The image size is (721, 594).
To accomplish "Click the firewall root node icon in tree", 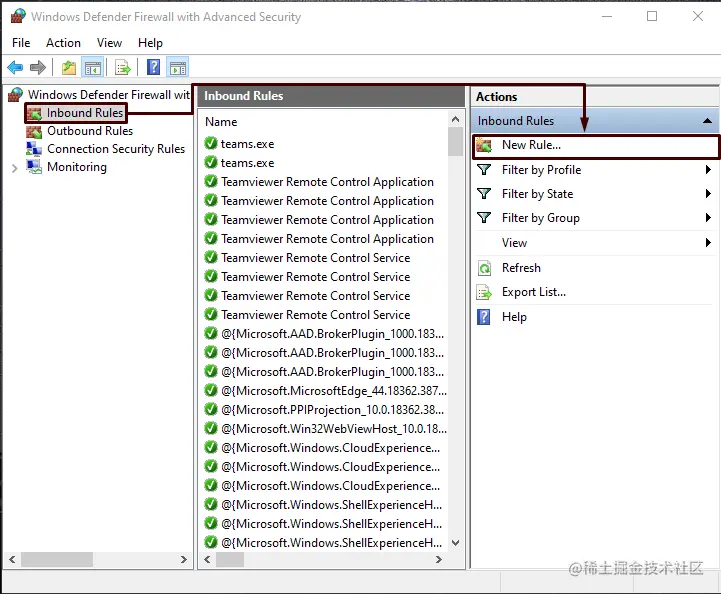I will coord(16,95).
